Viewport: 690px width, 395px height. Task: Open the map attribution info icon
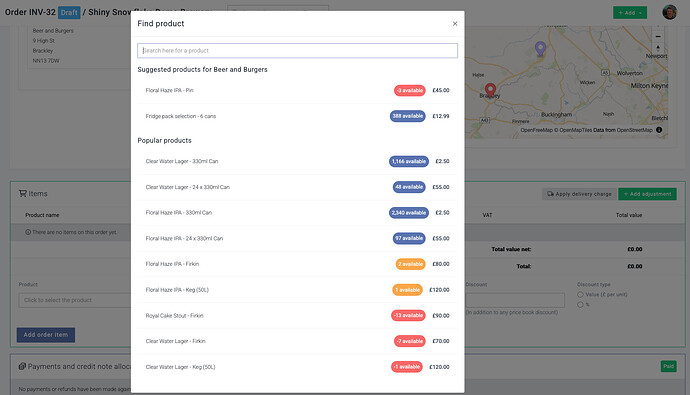coord(659,130)
